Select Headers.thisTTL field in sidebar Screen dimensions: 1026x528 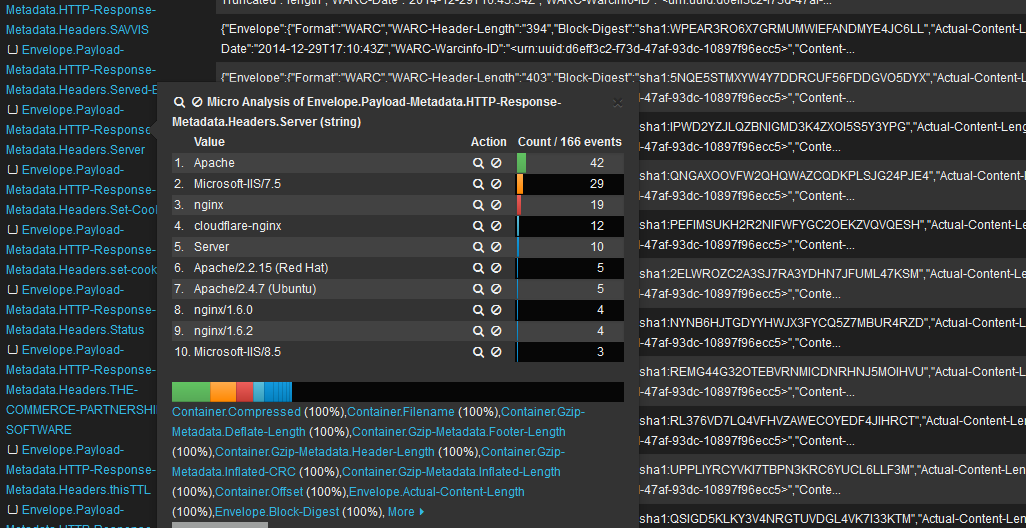pos(80,470)
